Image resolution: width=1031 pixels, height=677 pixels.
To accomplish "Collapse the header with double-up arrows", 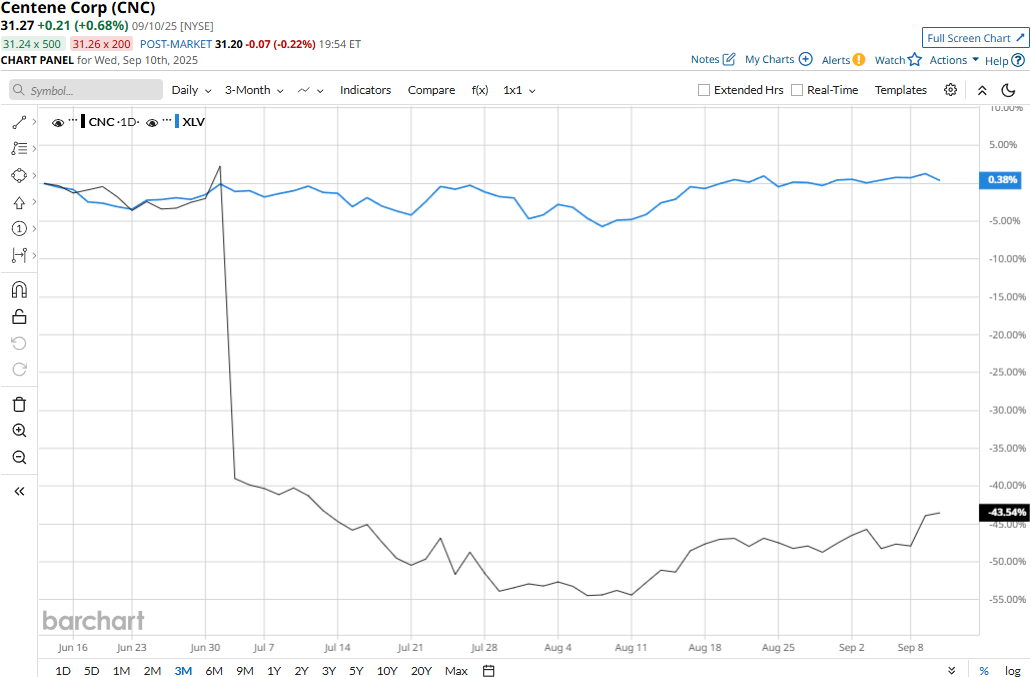I will (982, 90).
